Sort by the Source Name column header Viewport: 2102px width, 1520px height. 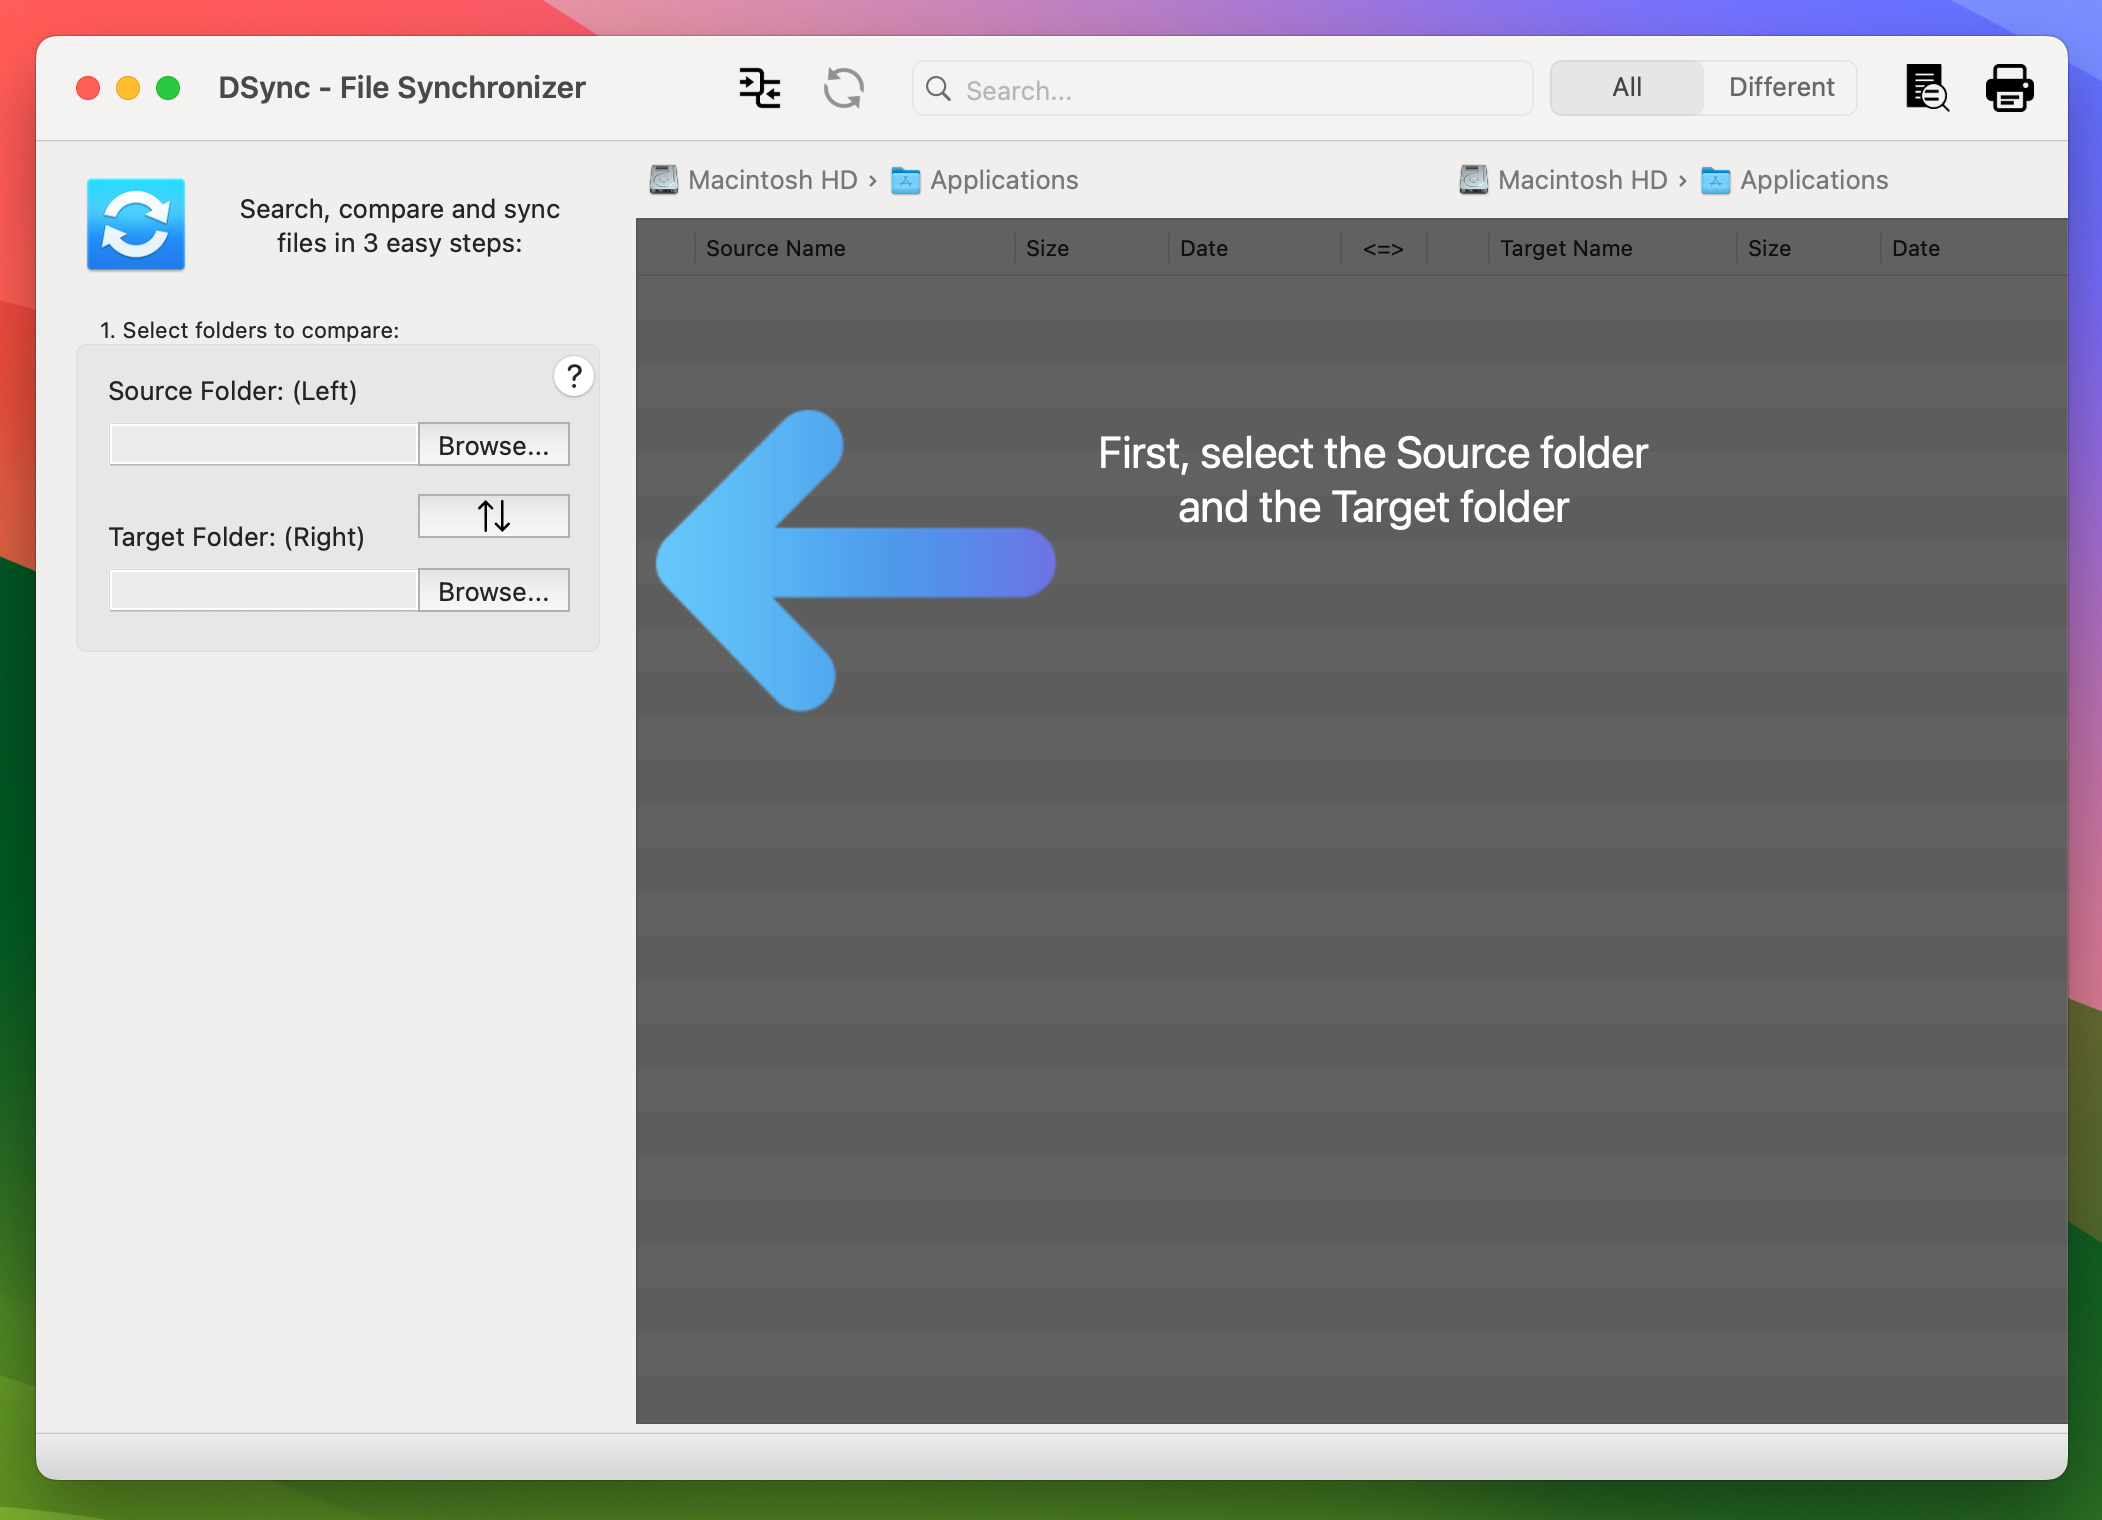(x=775, y=248)
